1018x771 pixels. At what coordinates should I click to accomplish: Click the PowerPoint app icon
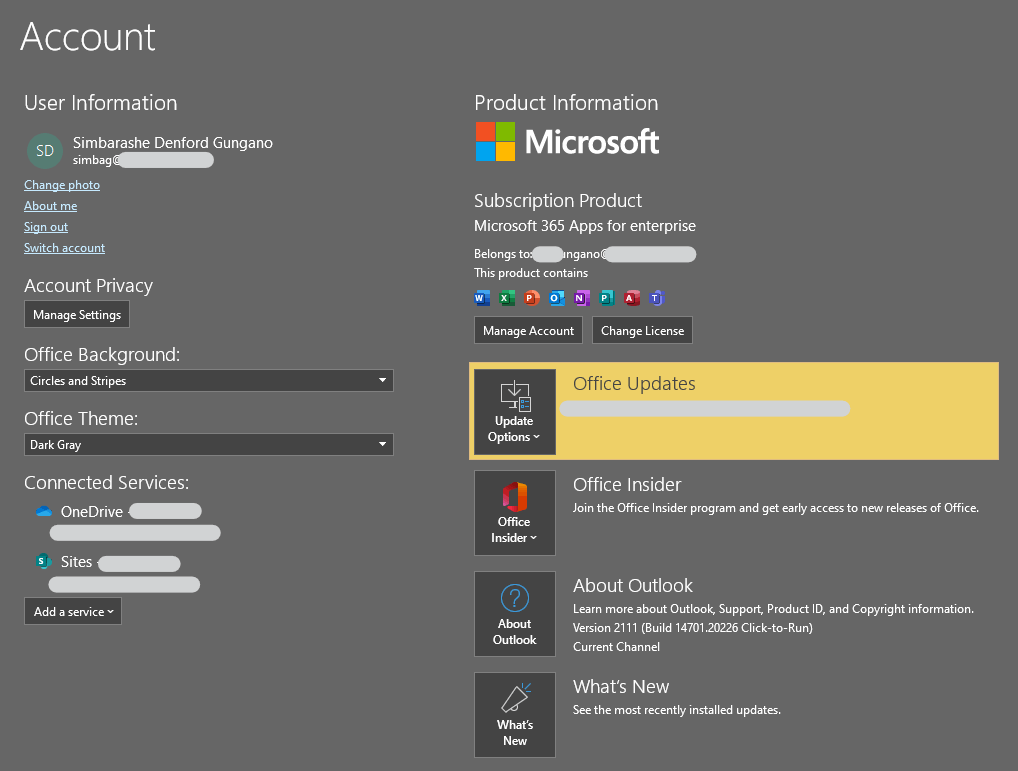532,298
